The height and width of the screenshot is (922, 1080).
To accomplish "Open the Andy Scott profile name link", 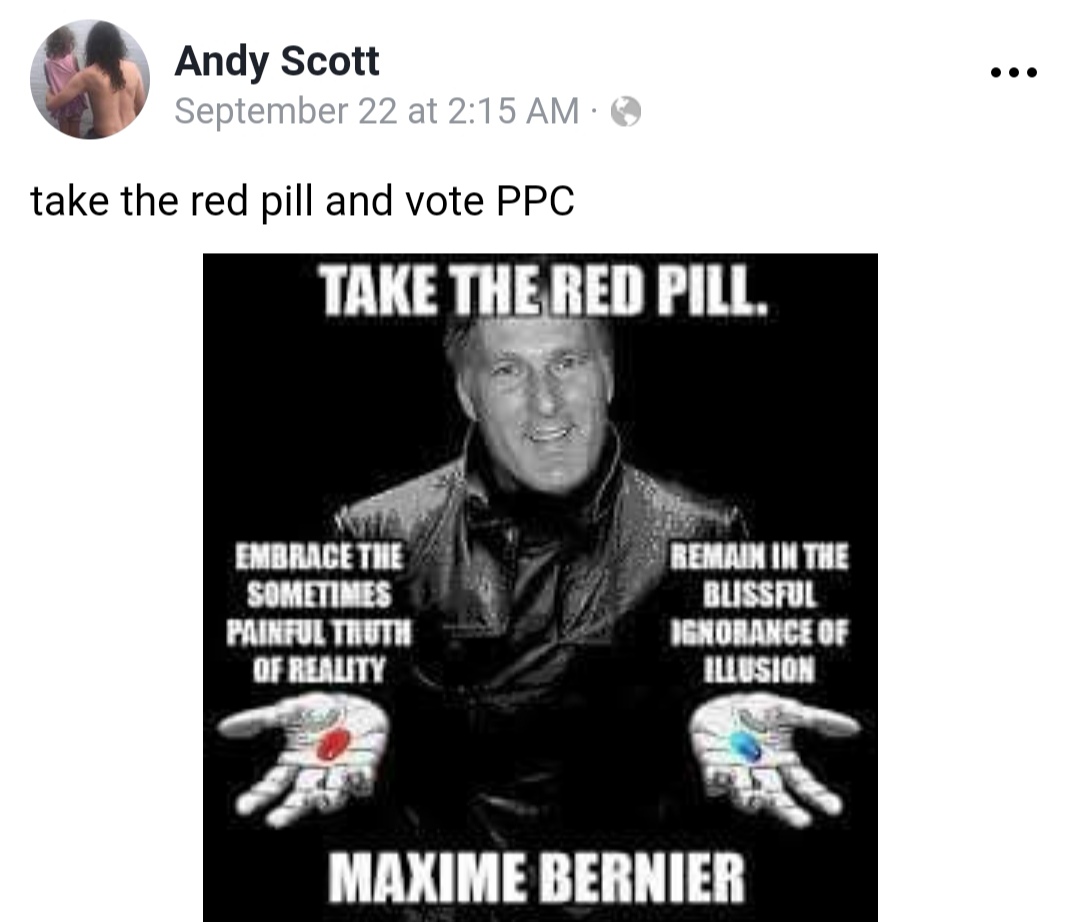I will [x=277, y=61].
